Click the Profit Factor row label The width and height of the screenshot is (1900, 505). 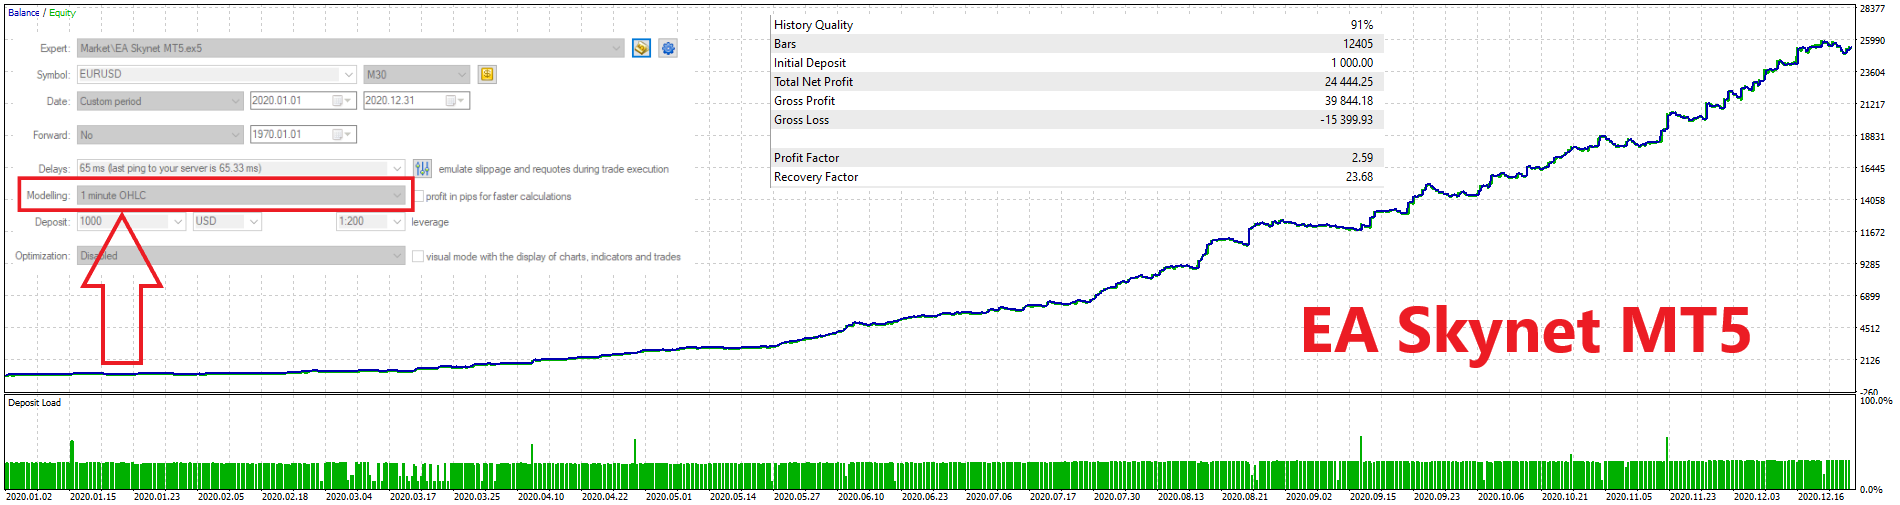pyautogui.click(x=806, y=158)
